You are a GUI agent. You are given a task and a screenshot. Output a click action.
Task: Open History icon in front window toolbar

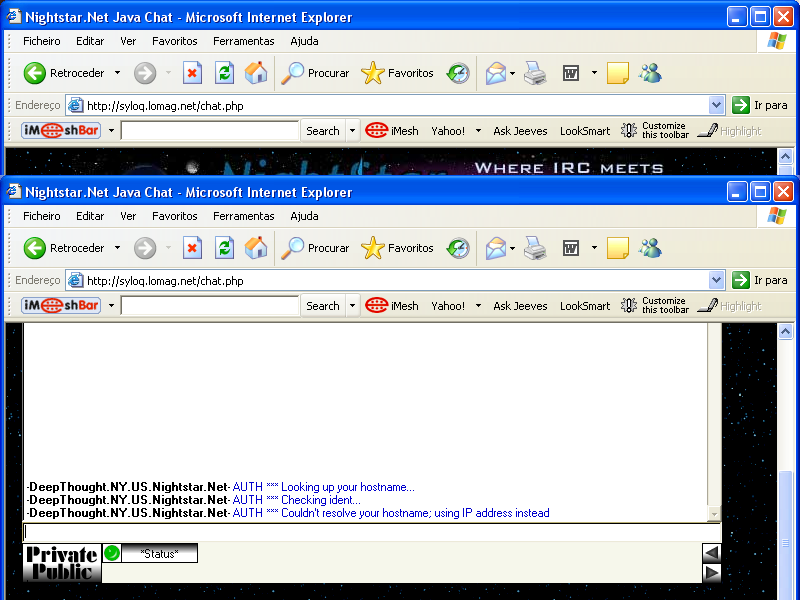(458, 248)
